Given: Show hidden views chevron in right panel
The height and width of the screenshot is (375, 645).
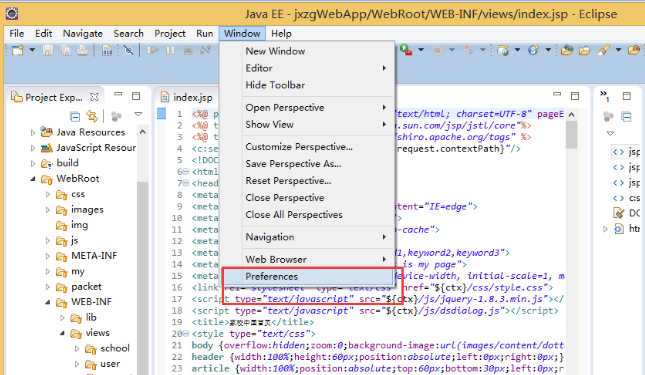Looking at the screenshot, I should pyautogui.click(x=604, y=95).
